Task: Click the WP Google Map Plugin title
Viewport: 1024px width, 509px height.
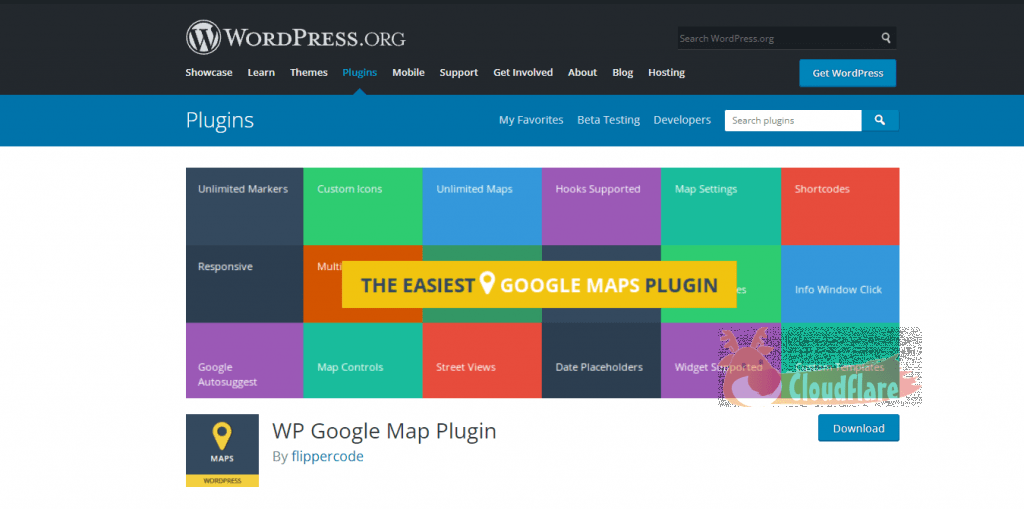Action: click(384, 431)
